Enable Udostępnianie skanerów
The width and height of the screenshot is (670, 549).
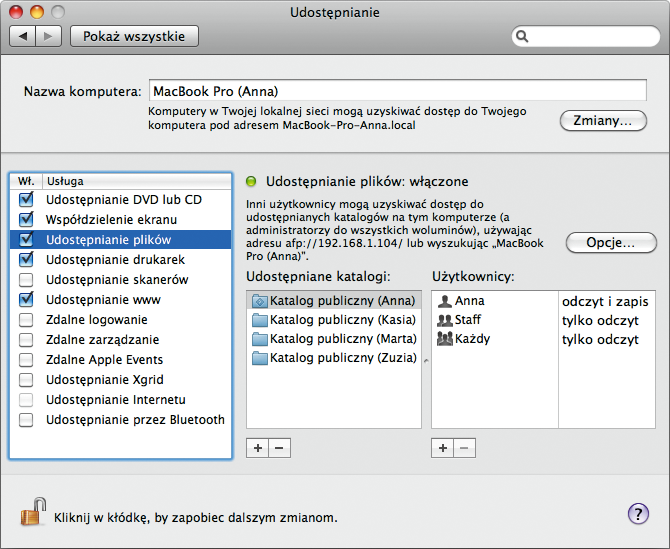(26, 279)
